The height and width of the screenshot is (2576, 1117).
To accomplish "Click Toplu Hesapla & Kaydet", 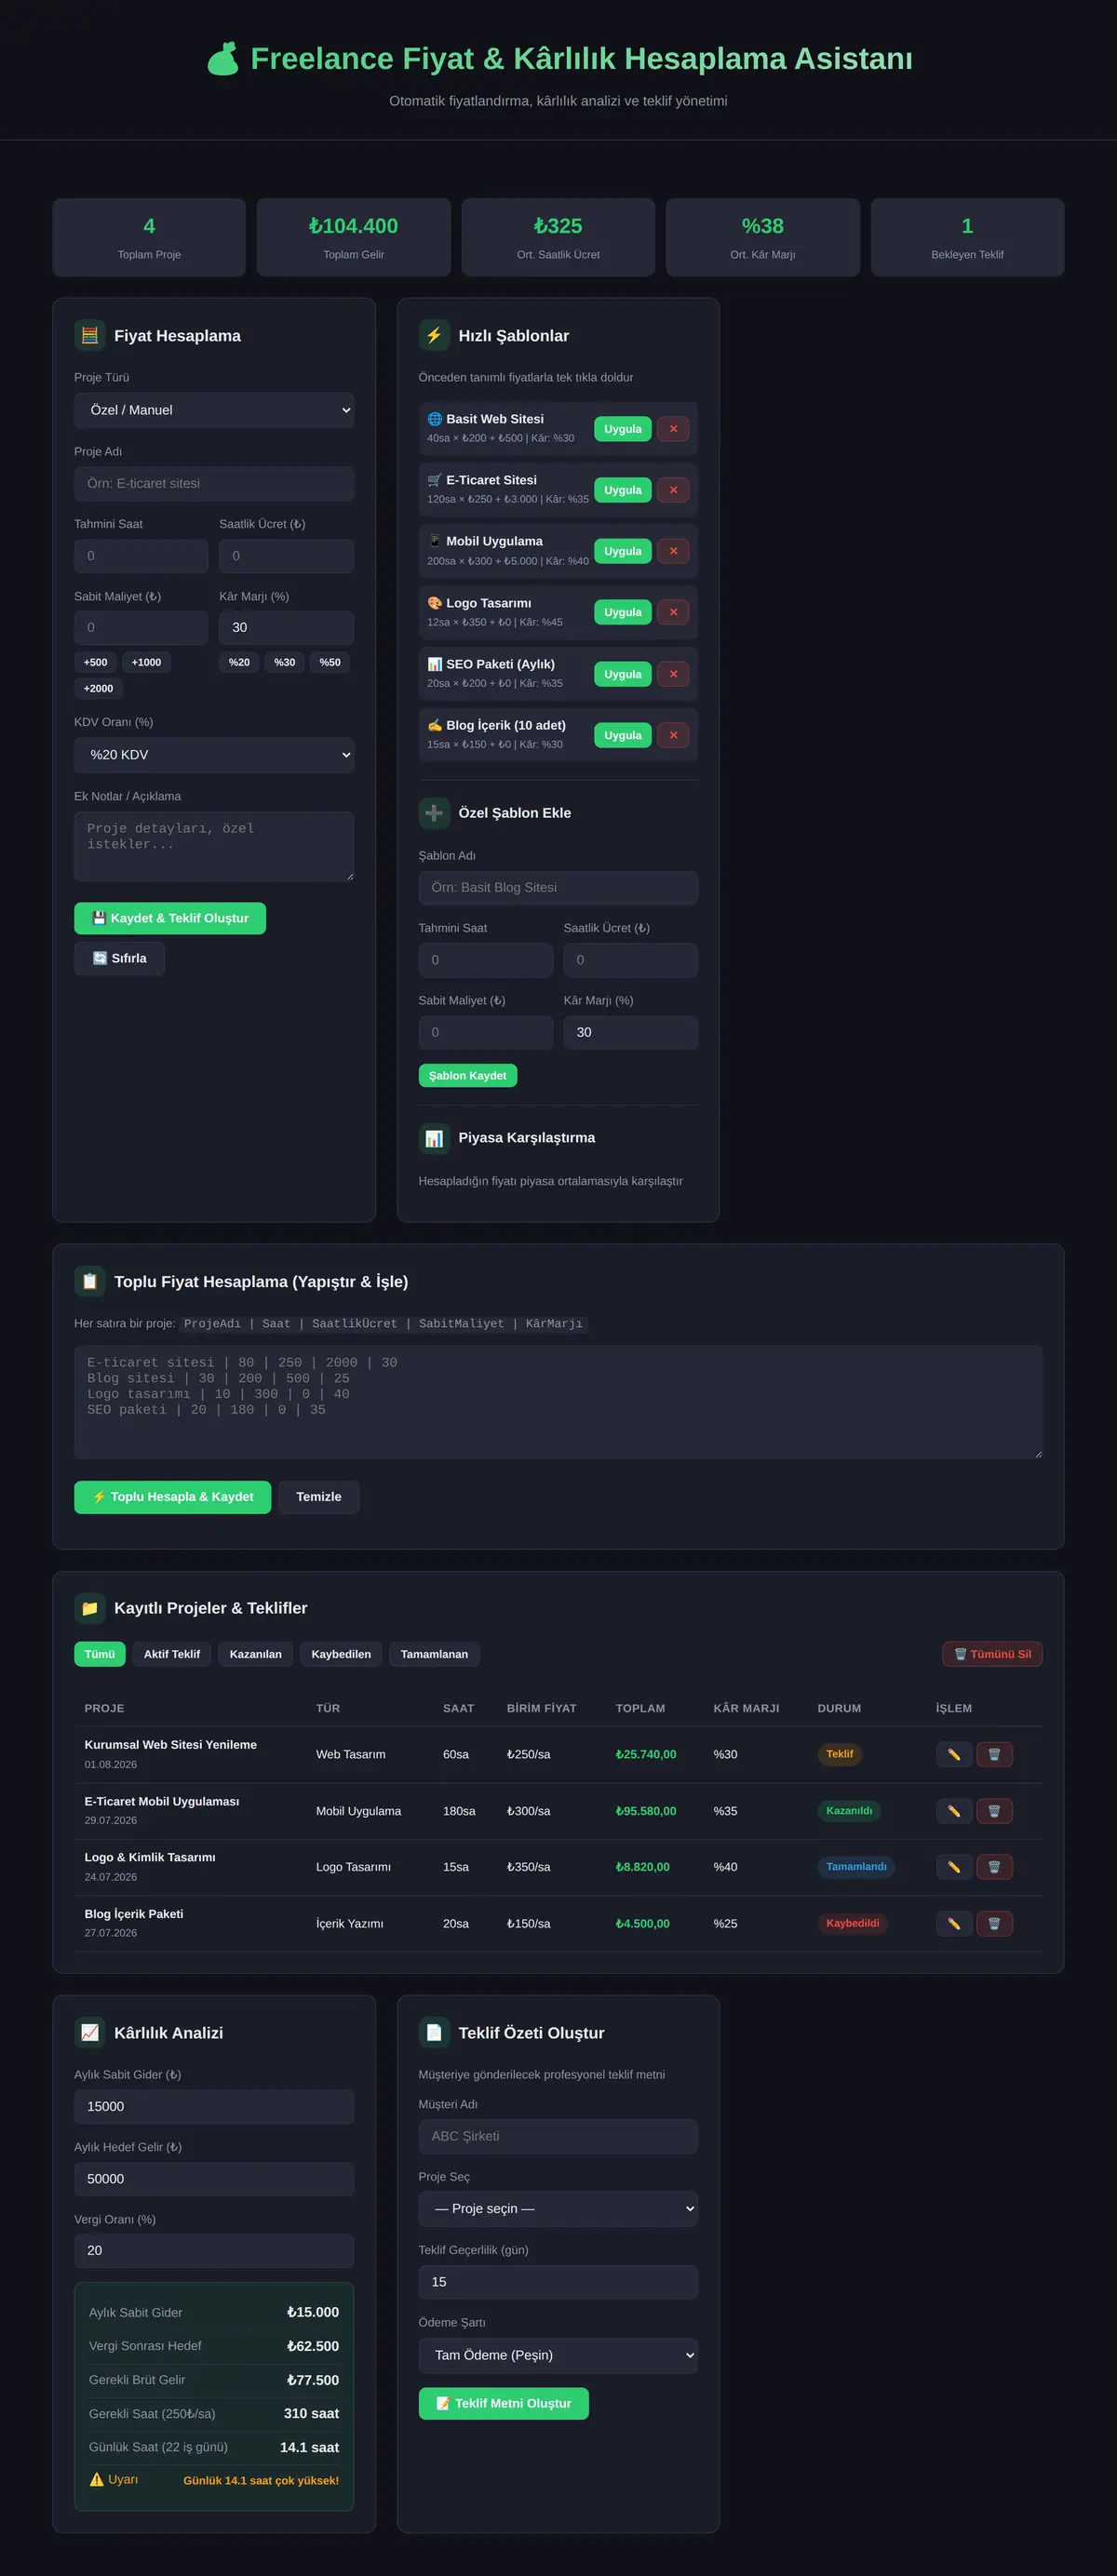I will pos(172,1497).
